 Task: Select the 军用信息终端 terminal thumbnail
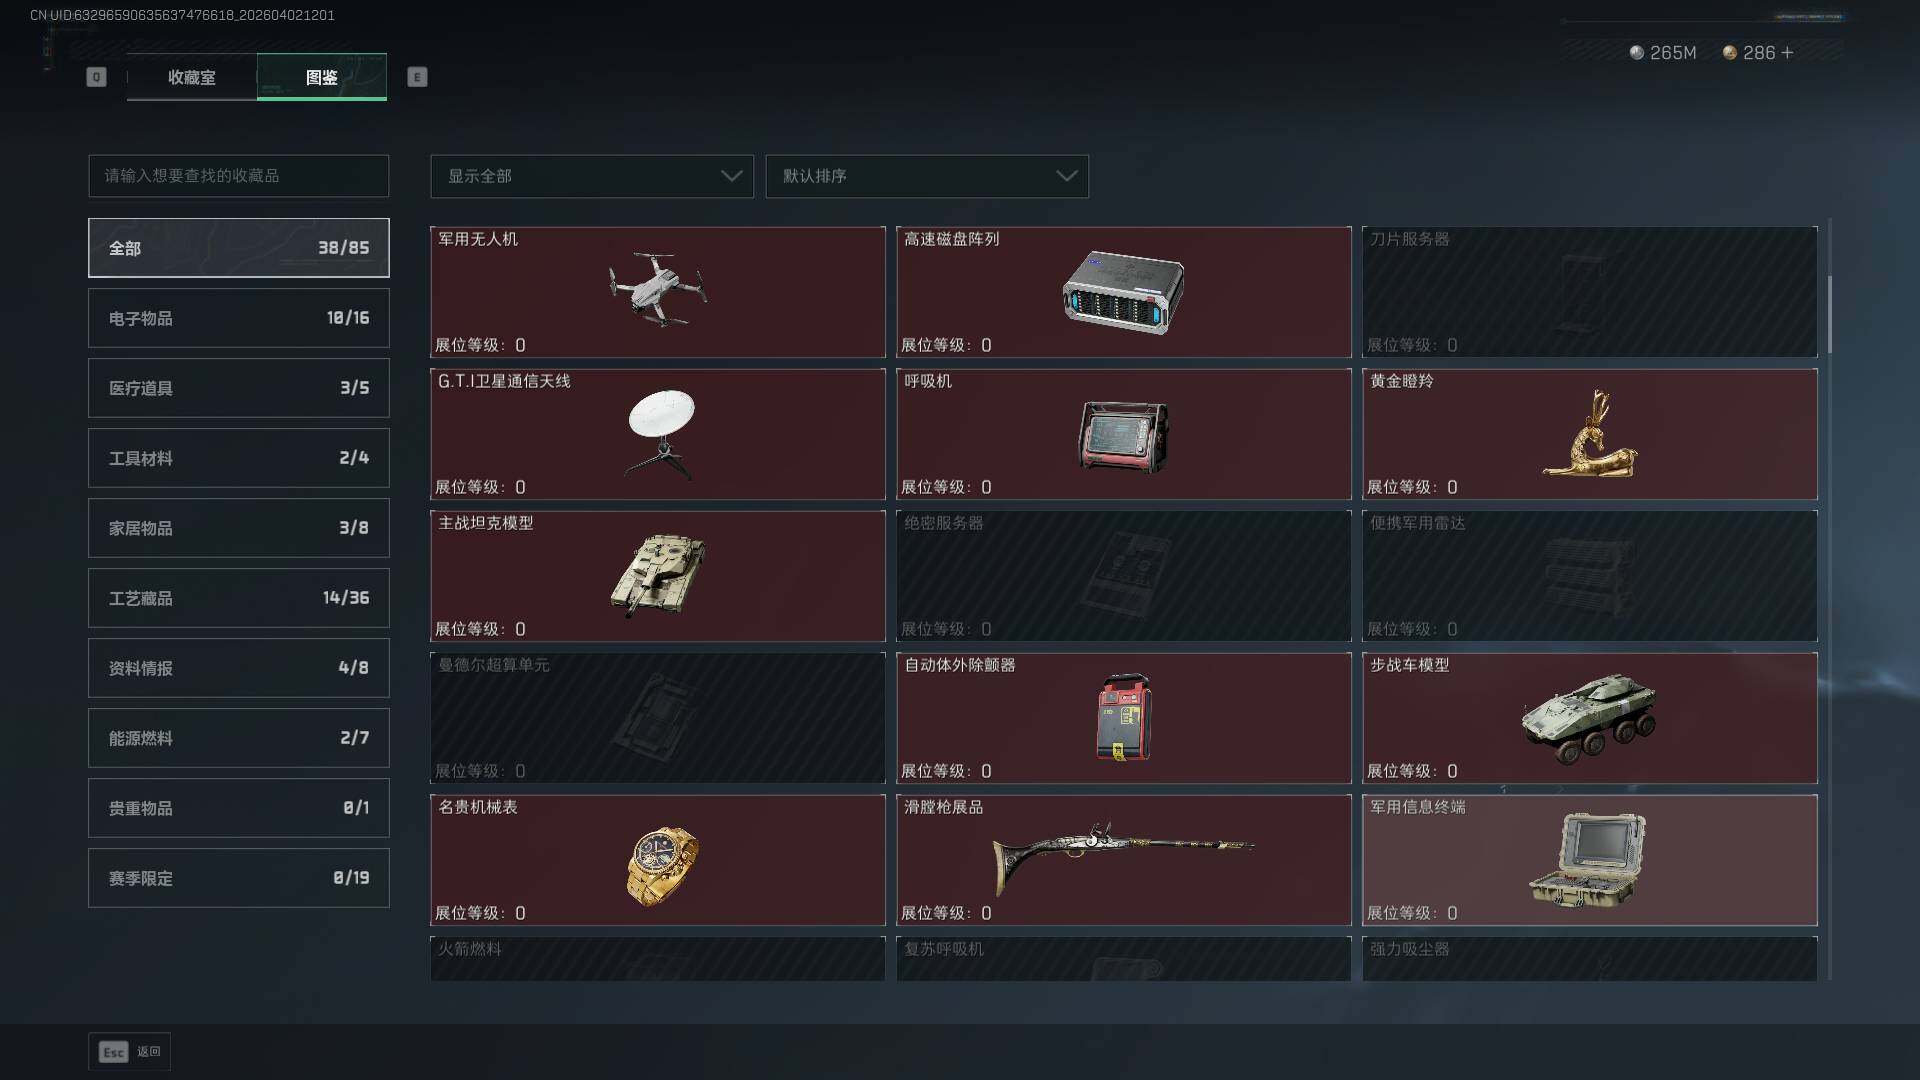click(x=1588, y=858)
